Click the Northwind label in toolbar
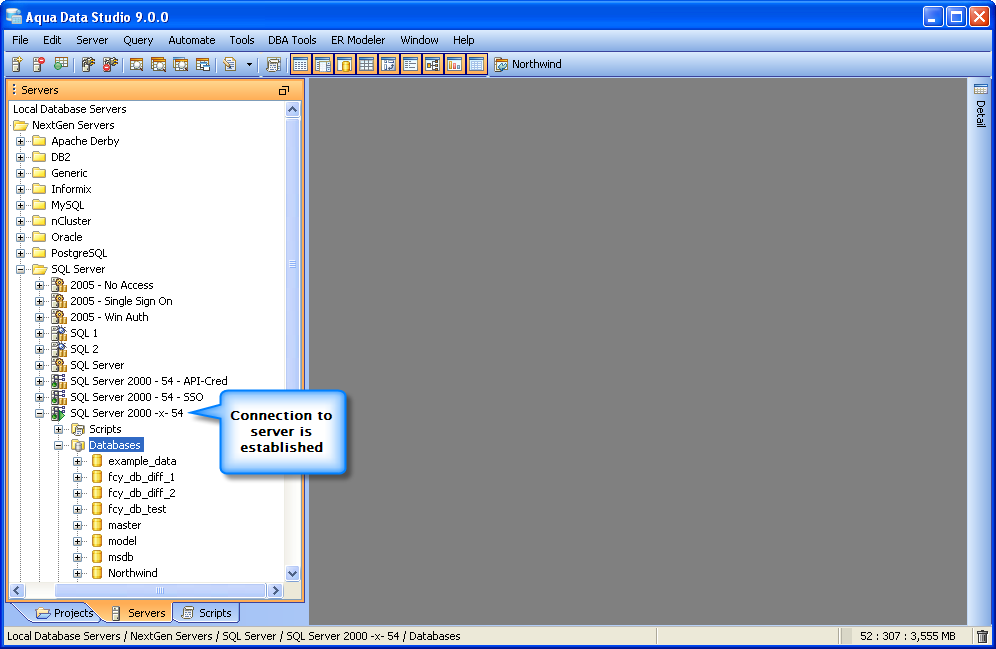Screen dimensions: 996x649 (537, 64)
